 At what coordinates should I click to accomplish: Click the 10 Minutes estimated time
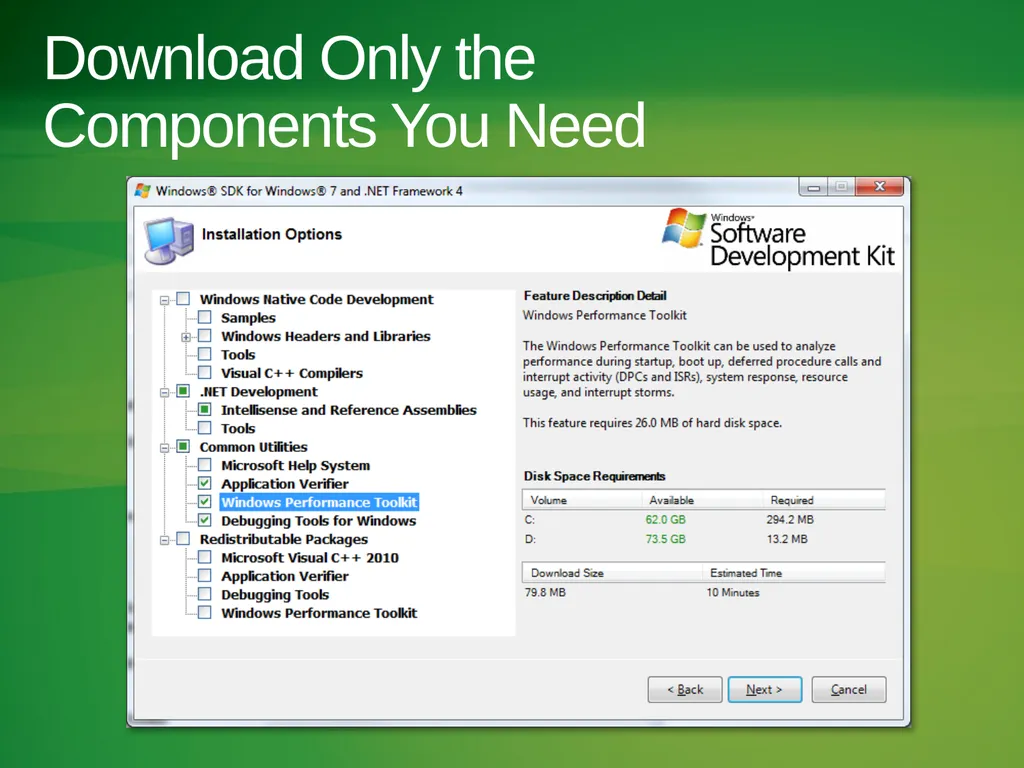click(x=733, y=593)
